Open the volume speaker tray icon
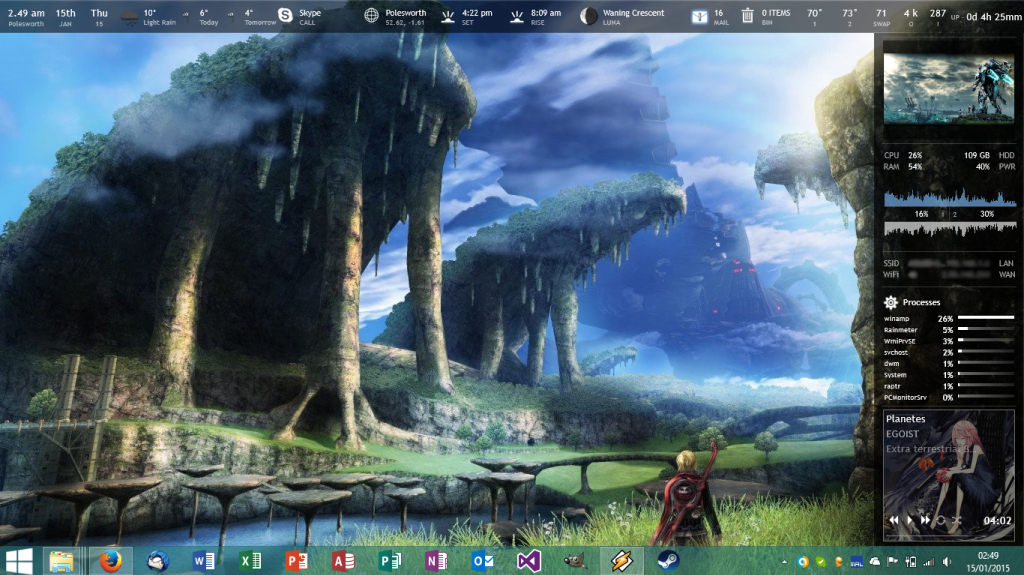This screenshot has height=575, width=1024. pos(946,562)
